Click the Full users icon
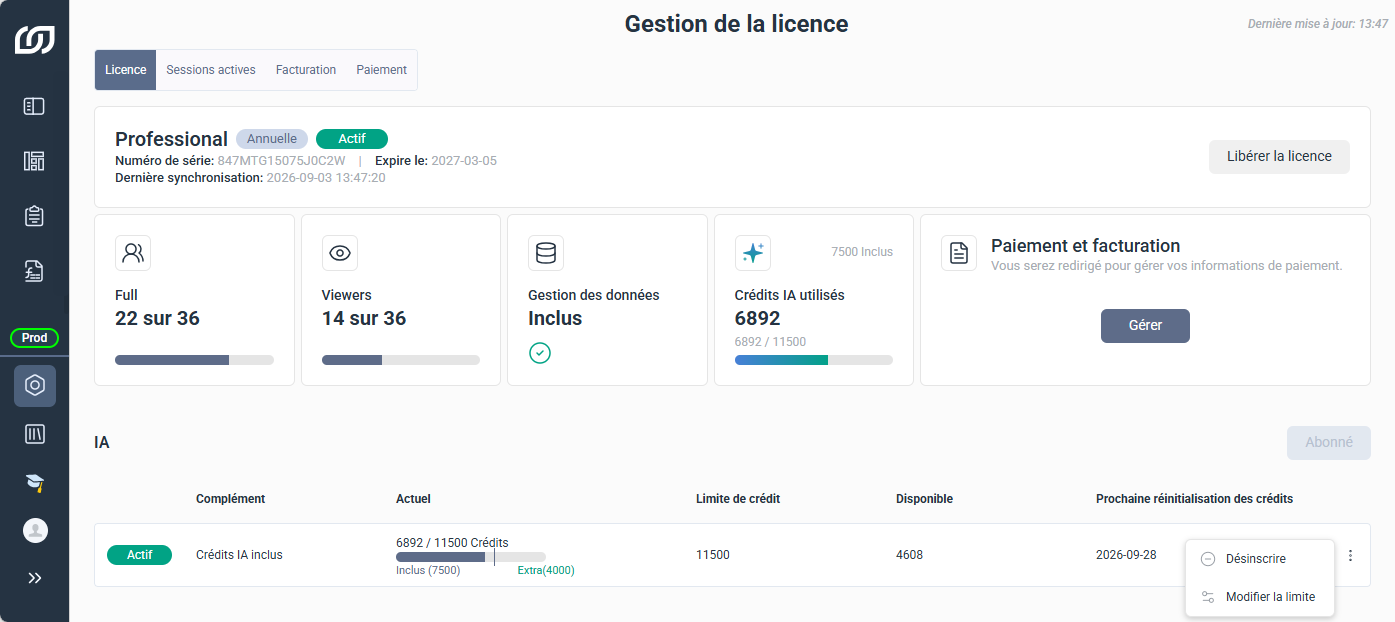This screenshot has height=622, width=1395. (133, 253)
